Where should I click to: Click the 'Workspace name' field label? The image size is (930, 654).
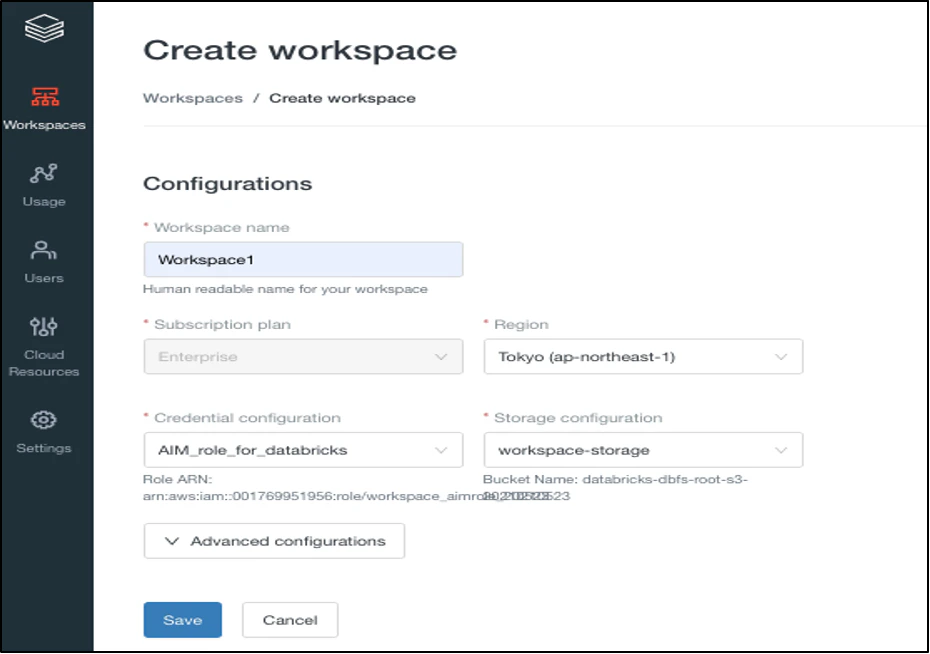click(x=222, y=228)
